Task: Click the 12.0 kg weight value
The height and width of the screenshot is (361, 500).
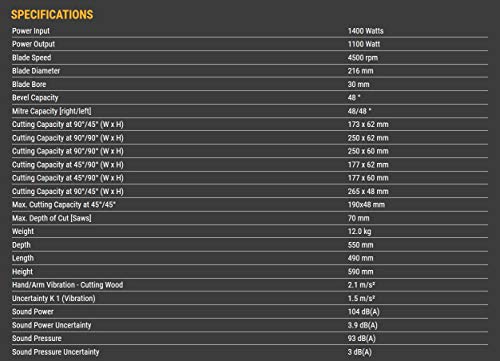Action: tap(359, 231)
